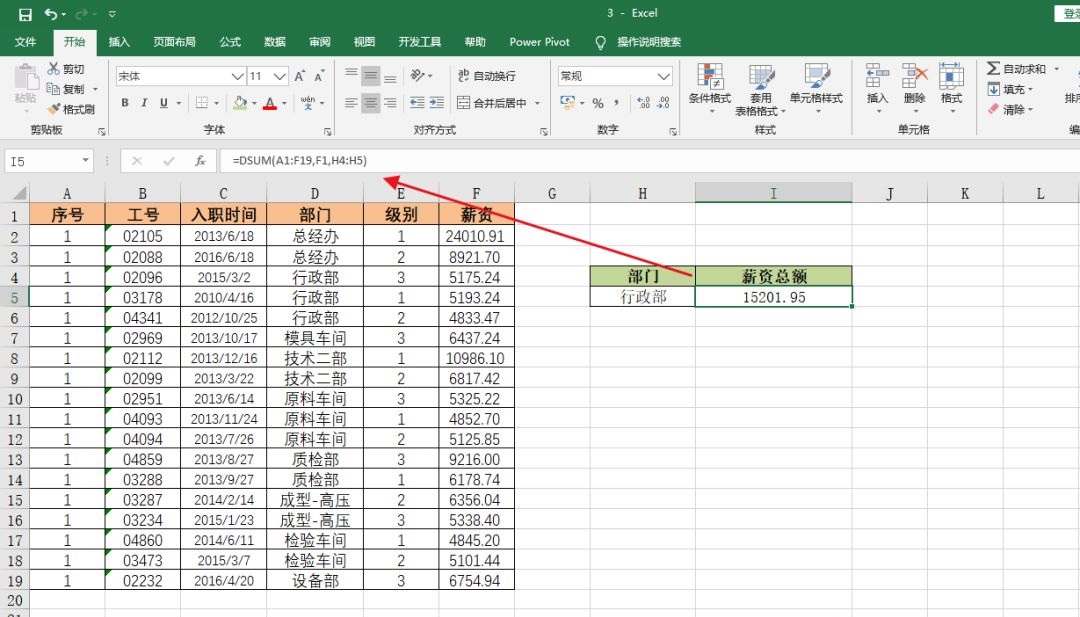The image size is (1080, 617).
Task: Center text horizontally
Action: point(371,103)
